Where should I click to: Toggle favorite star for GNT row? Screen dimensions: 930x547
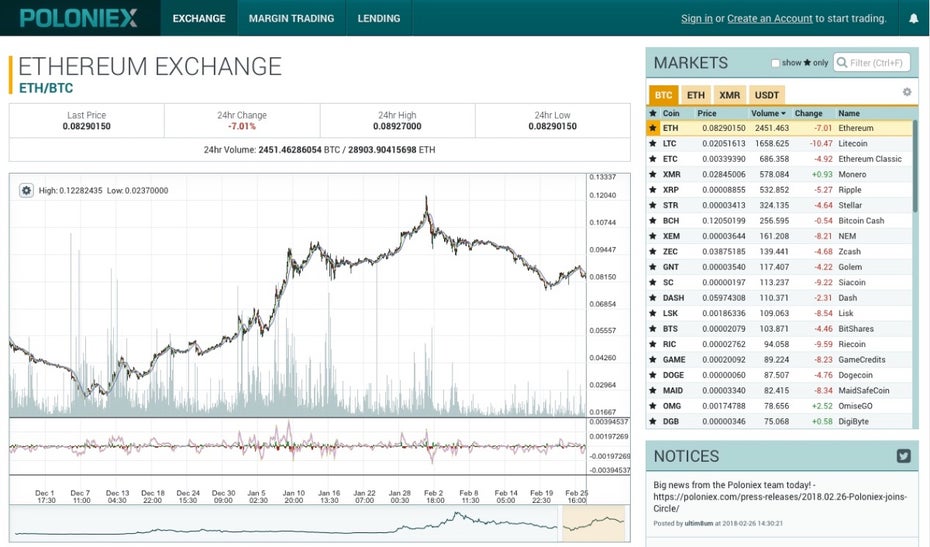653,267
